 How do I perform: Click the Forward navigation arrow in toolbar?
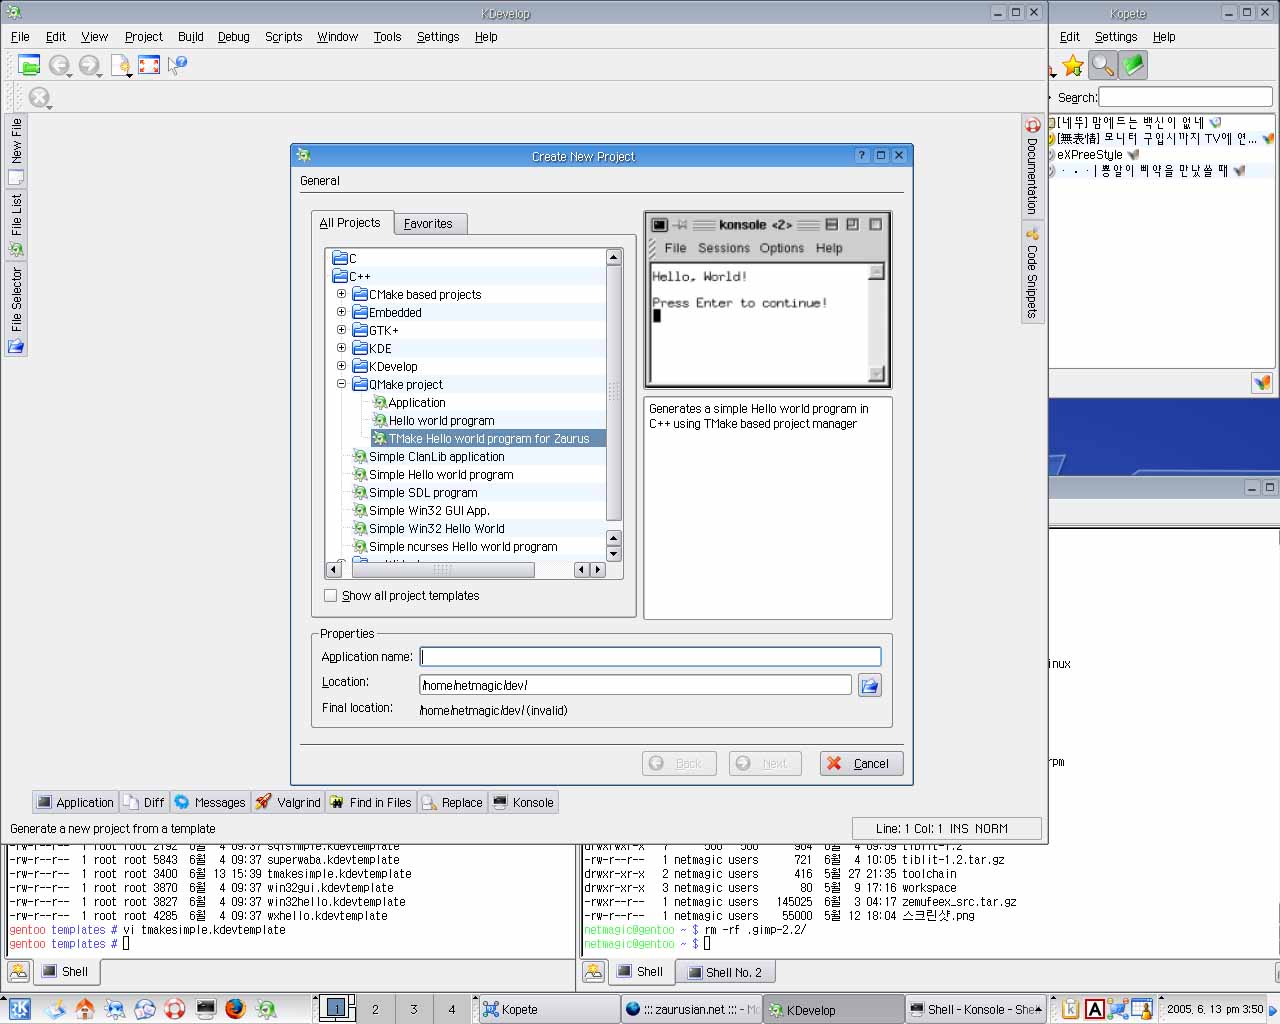click(x=88, y=65)
